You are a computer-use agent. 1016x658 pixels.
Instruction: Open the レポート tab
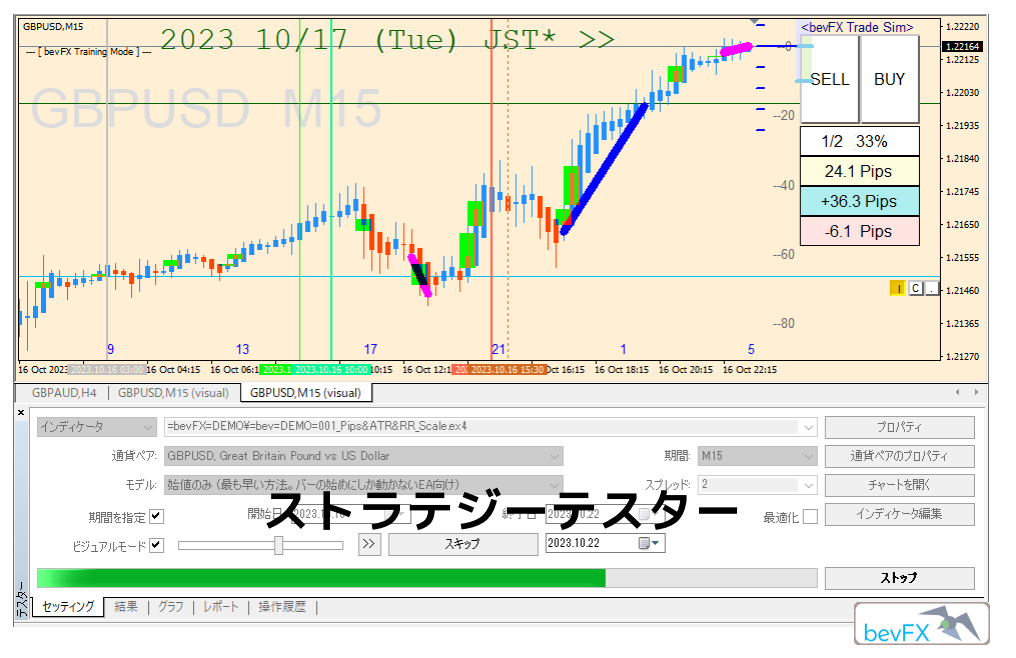point(220,607)
